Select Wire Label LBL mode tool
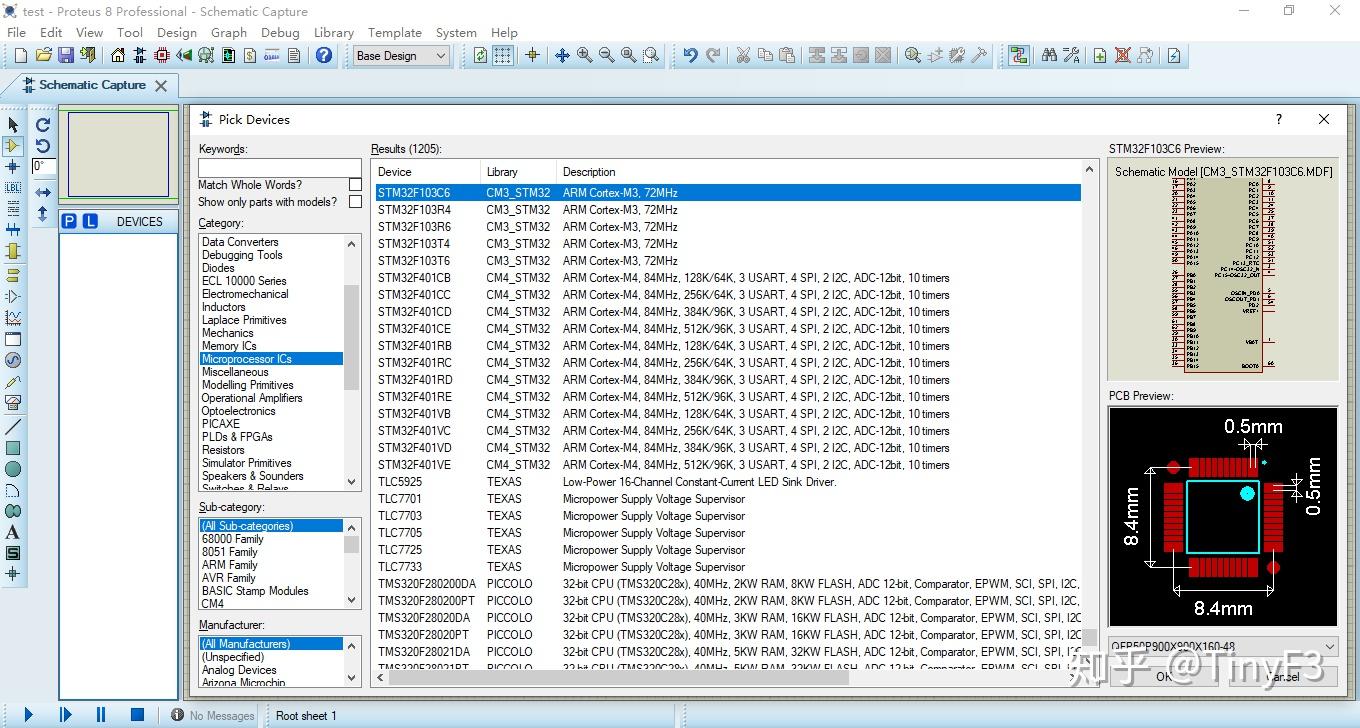This screenshot has width=1360, height=728. point(13,188)
